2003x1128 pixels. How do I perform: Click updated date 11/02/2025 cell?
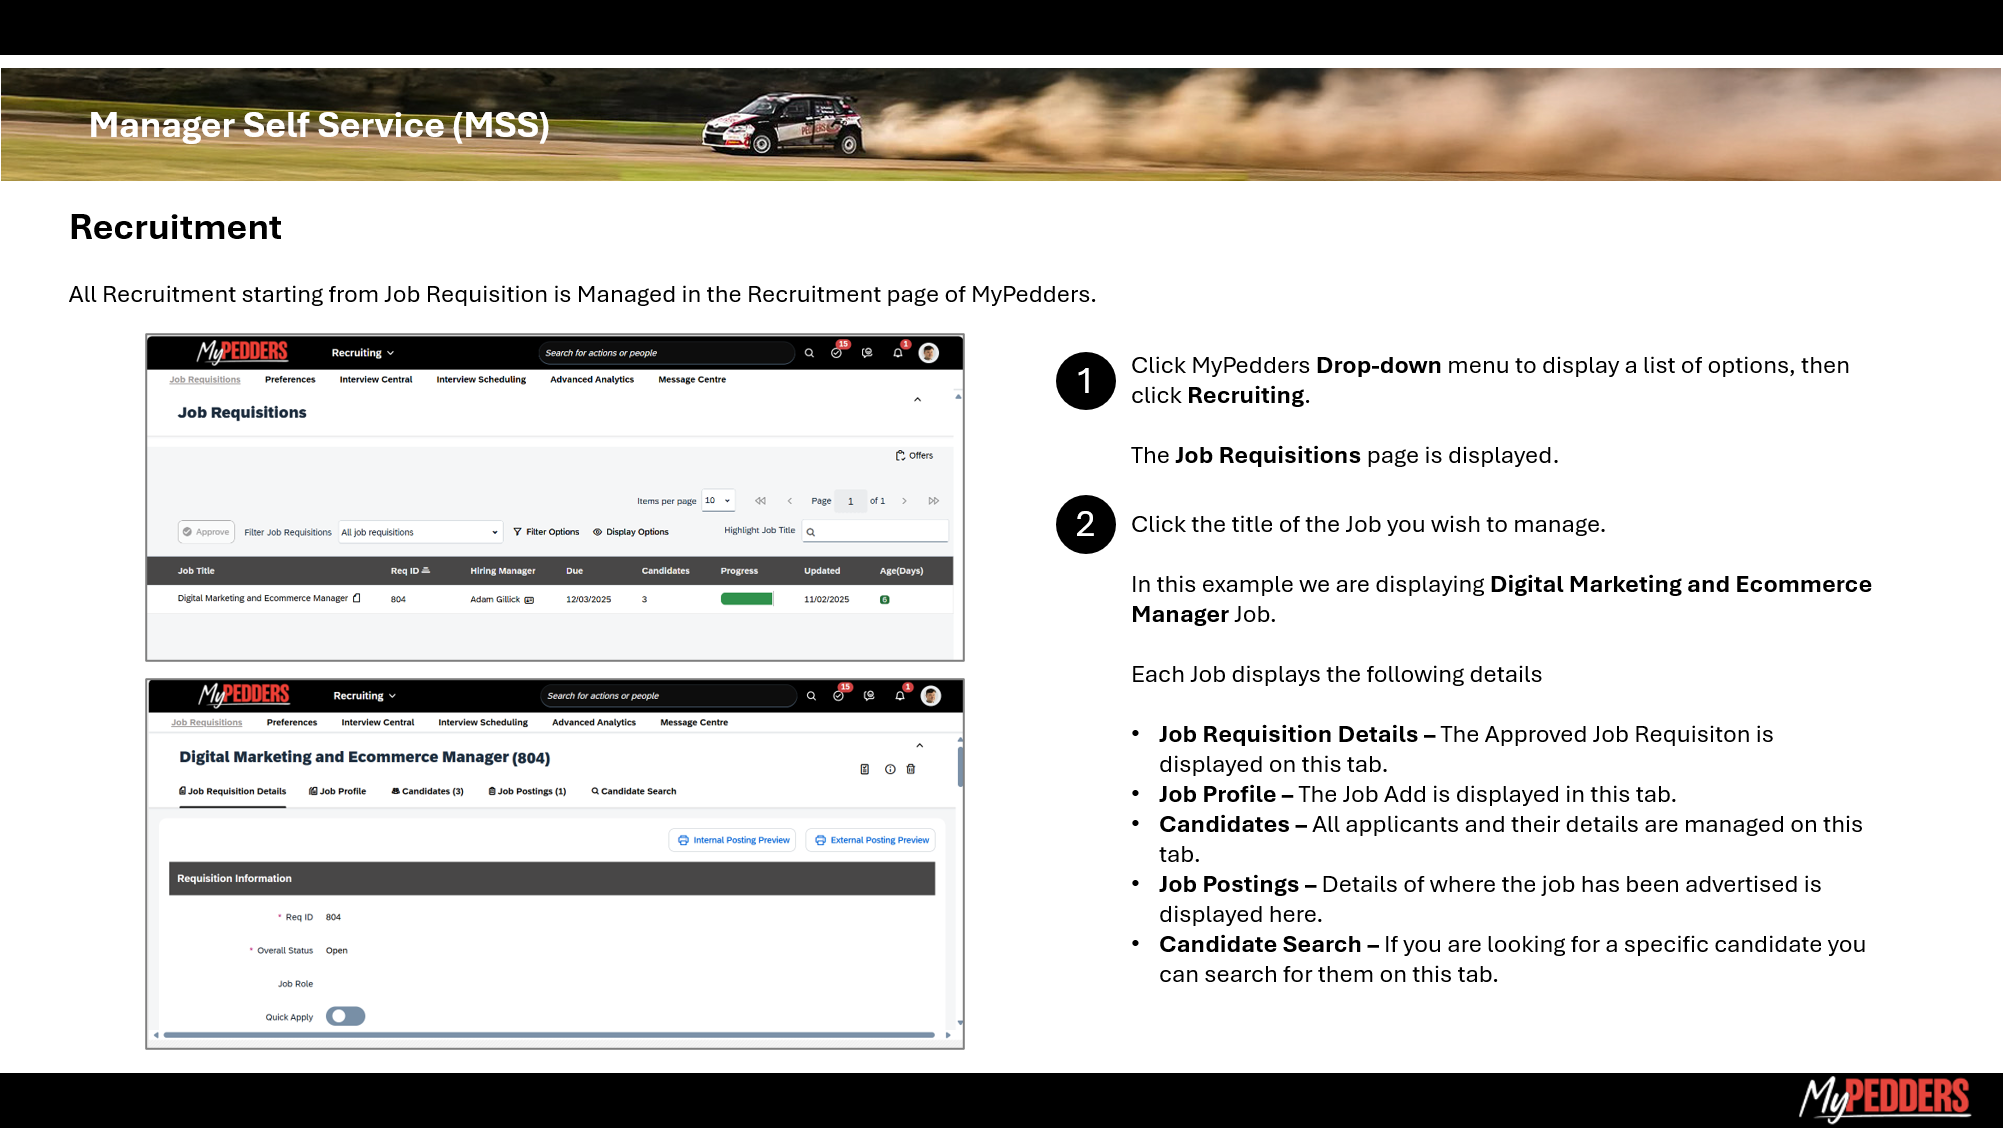pos(827,600)
